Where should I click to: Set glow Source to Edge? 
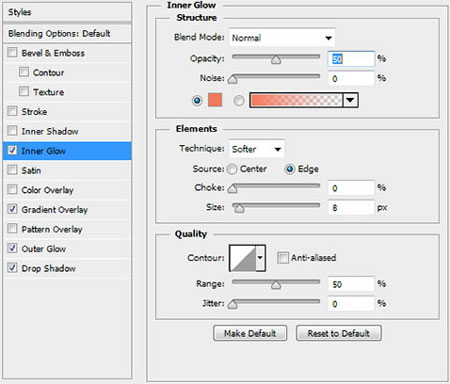289,169
